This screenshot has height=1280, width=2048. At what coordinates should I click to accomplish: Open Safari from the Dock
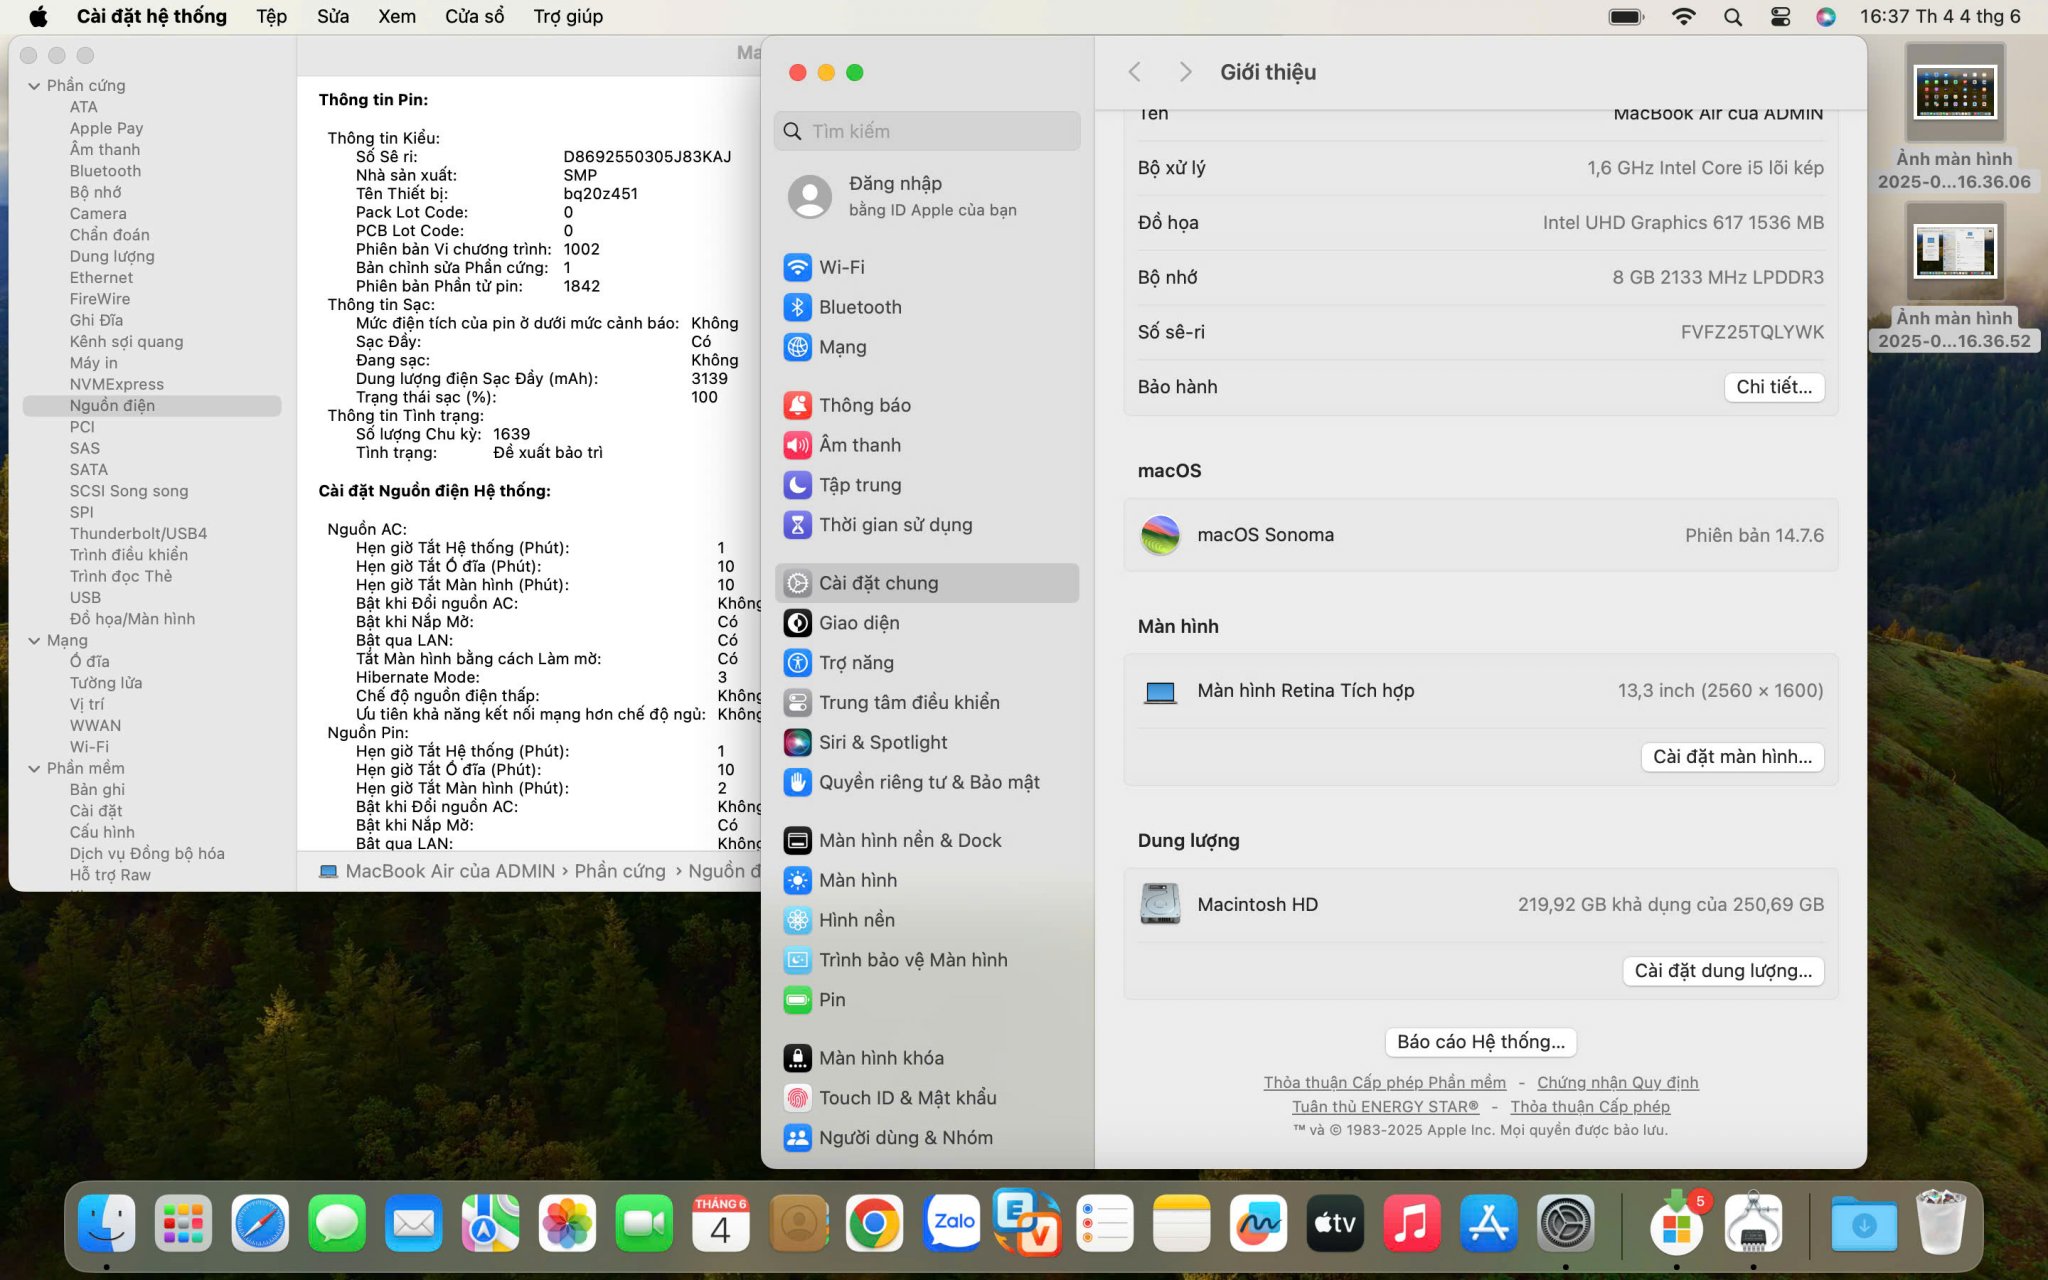pos(260,1223)
